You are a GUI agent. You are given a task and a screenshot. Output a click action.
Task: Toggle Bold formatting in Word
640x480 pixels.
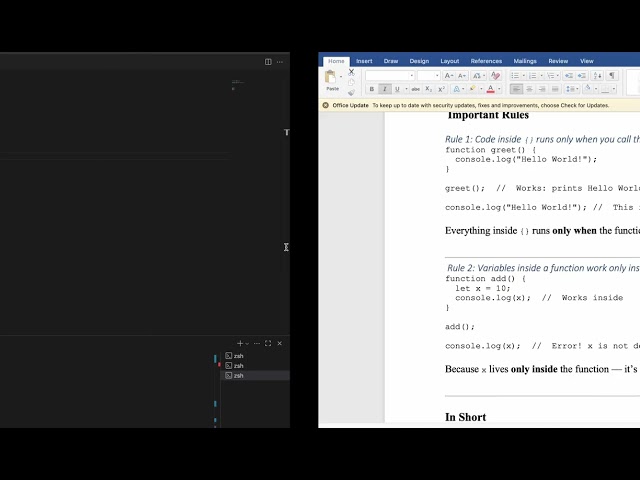[x=371, y=89]
